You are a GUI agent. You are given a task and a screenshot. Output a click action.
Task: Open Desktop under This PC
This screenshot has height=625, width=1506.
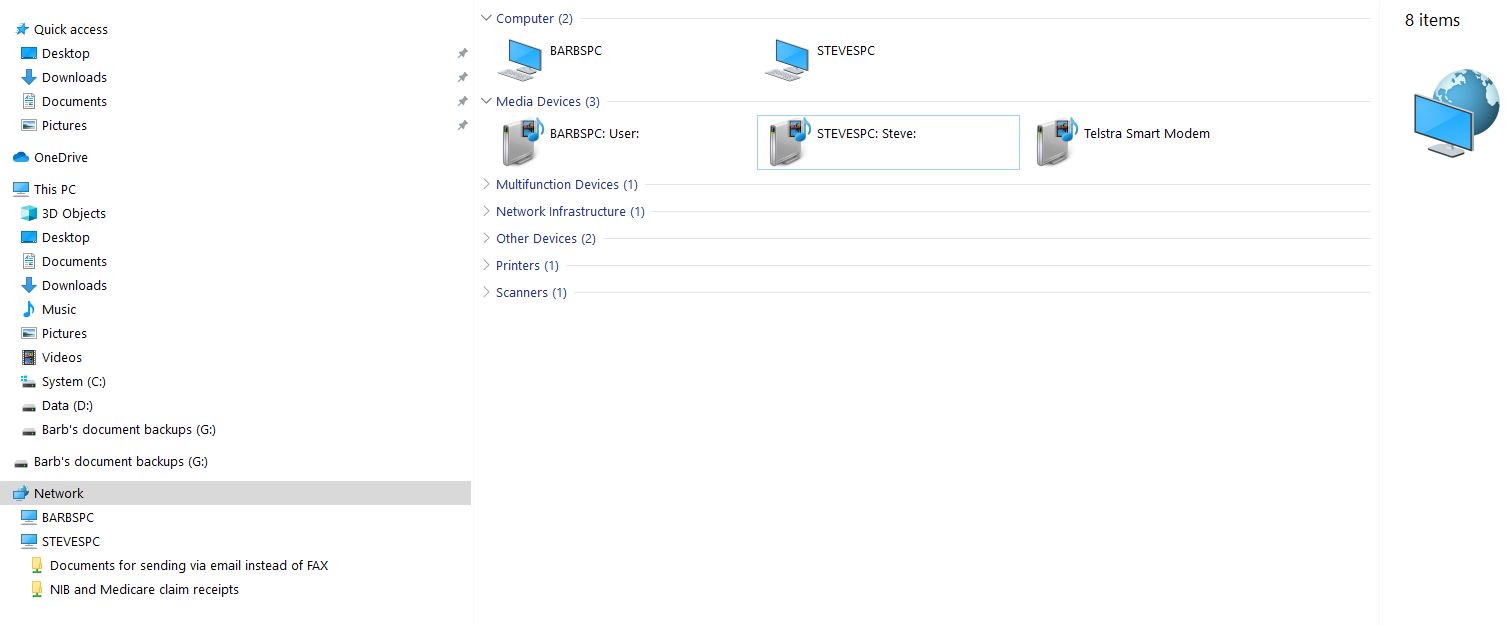pos(65,237)
